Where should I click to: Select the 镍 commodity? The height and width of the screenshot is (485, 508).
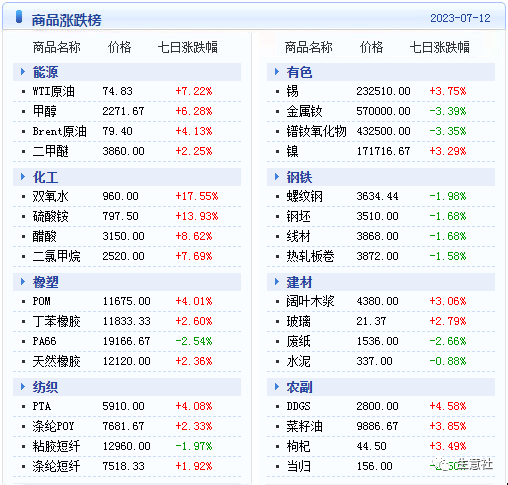[292, 151]
